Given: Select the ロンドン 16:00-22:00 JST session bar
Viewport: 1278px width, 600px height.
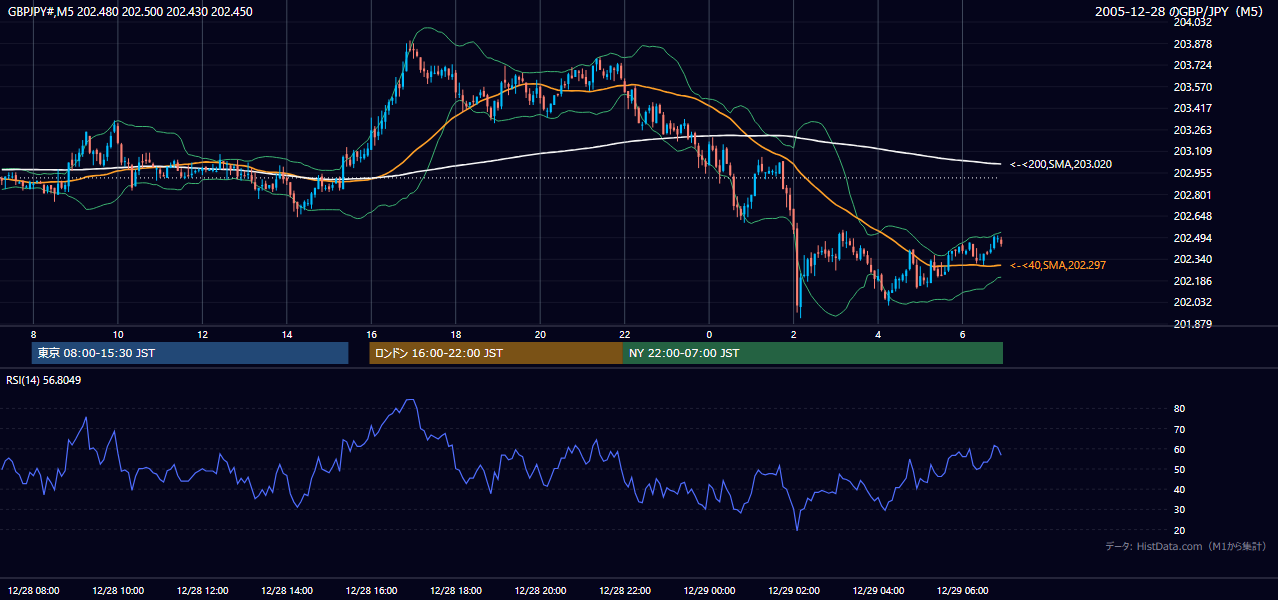Looking at the screenshot, I should pyautogui.click(x=496, y=353).
